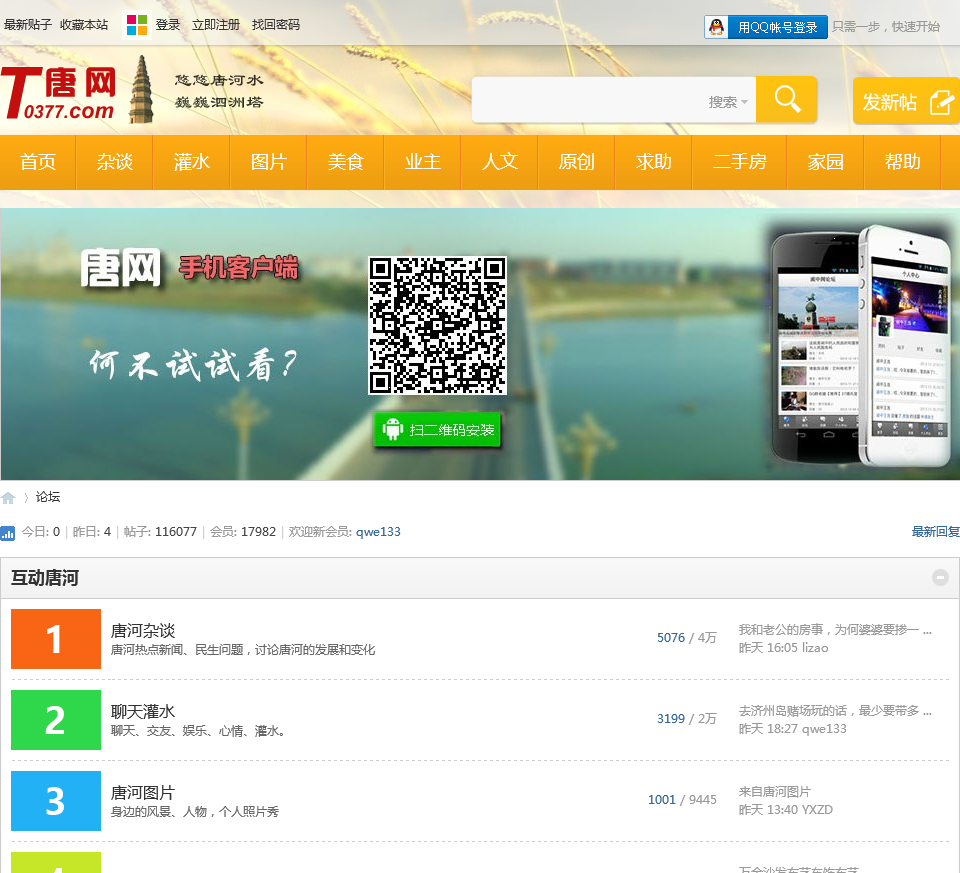960x873 pixels.
Task: Open the 灌水 navigation tab
Action: point(192,162)
